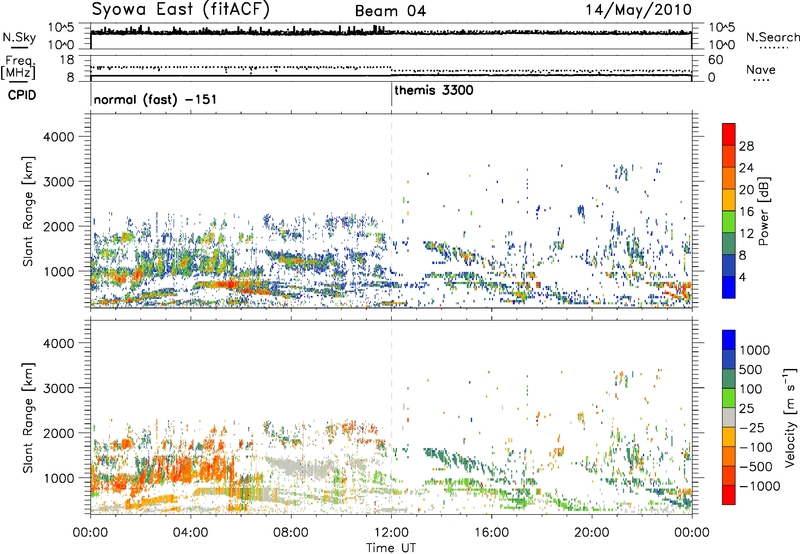
Task: Click the "Nave" legend label
Action: pos(761,69)
